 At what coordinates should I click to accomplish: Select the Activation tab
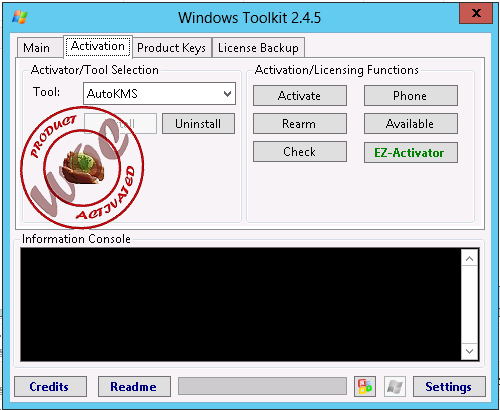point(98,46)
